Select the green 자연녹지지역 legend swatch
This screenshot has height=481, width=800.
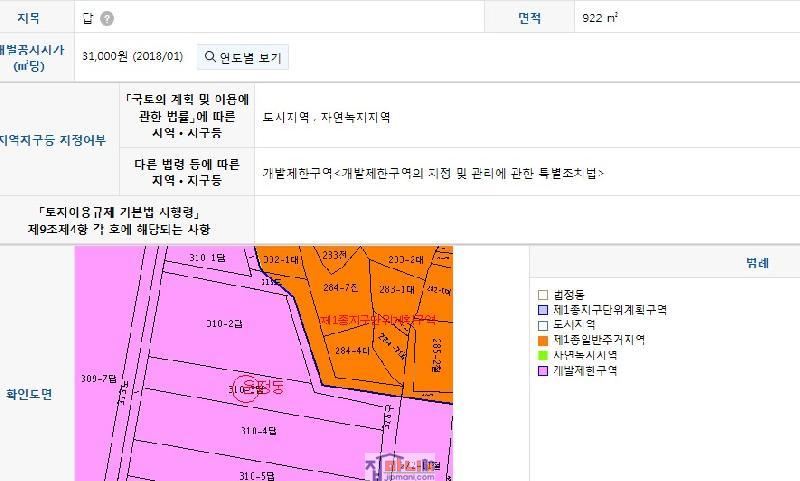click(543, 355)
